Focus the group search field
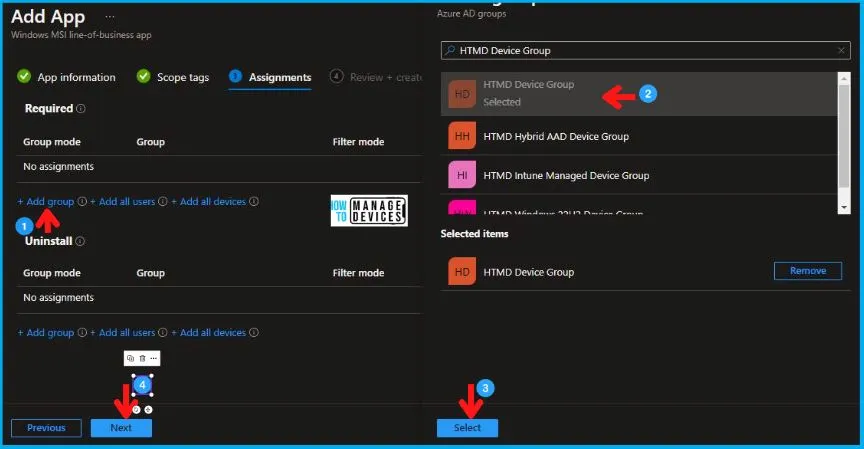Image resolution: width=864 pixels, height=449 pixels. [646, 51]
